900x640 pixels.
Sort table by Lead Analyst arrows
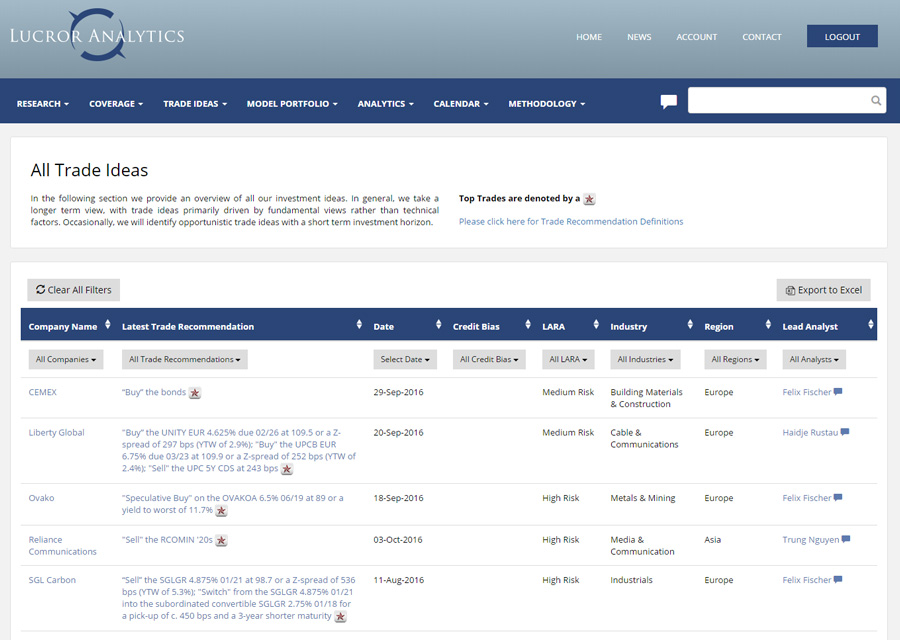click(871, 325)
